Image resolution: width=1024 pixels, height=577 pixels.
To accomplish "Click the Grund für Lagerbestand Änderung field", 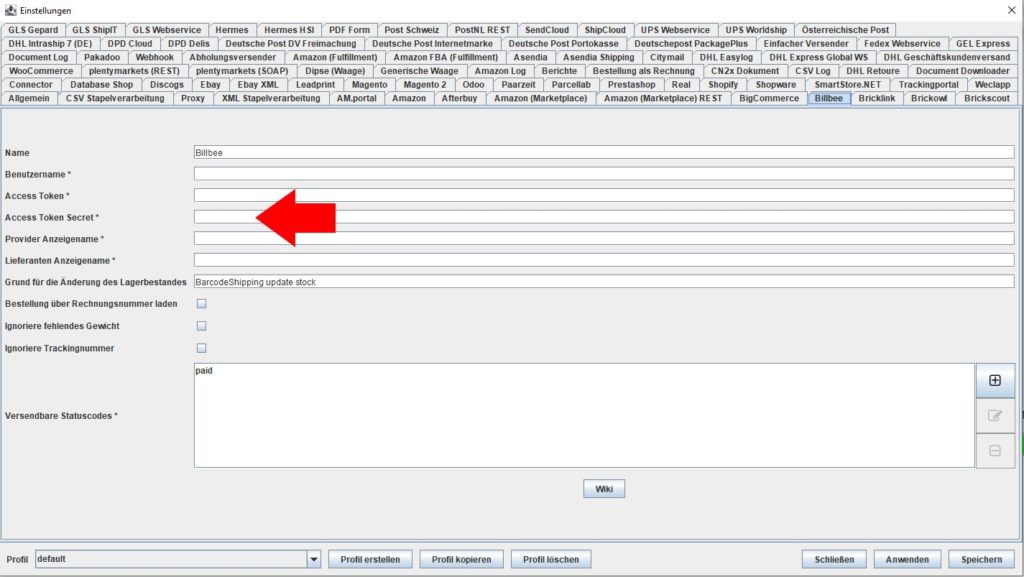I will click(604, 282).
